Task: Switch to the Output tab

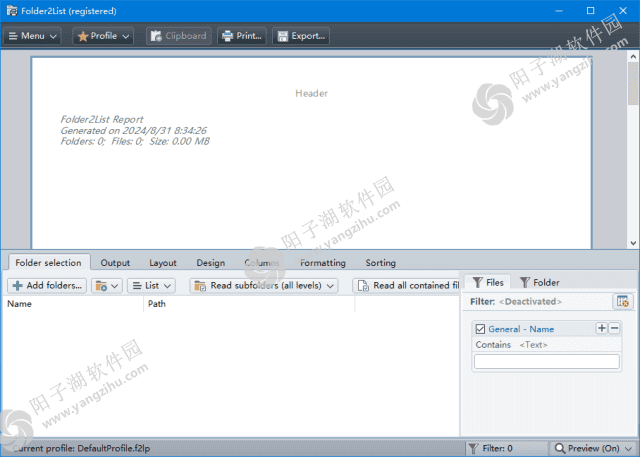Action: (x=115, y=263)
